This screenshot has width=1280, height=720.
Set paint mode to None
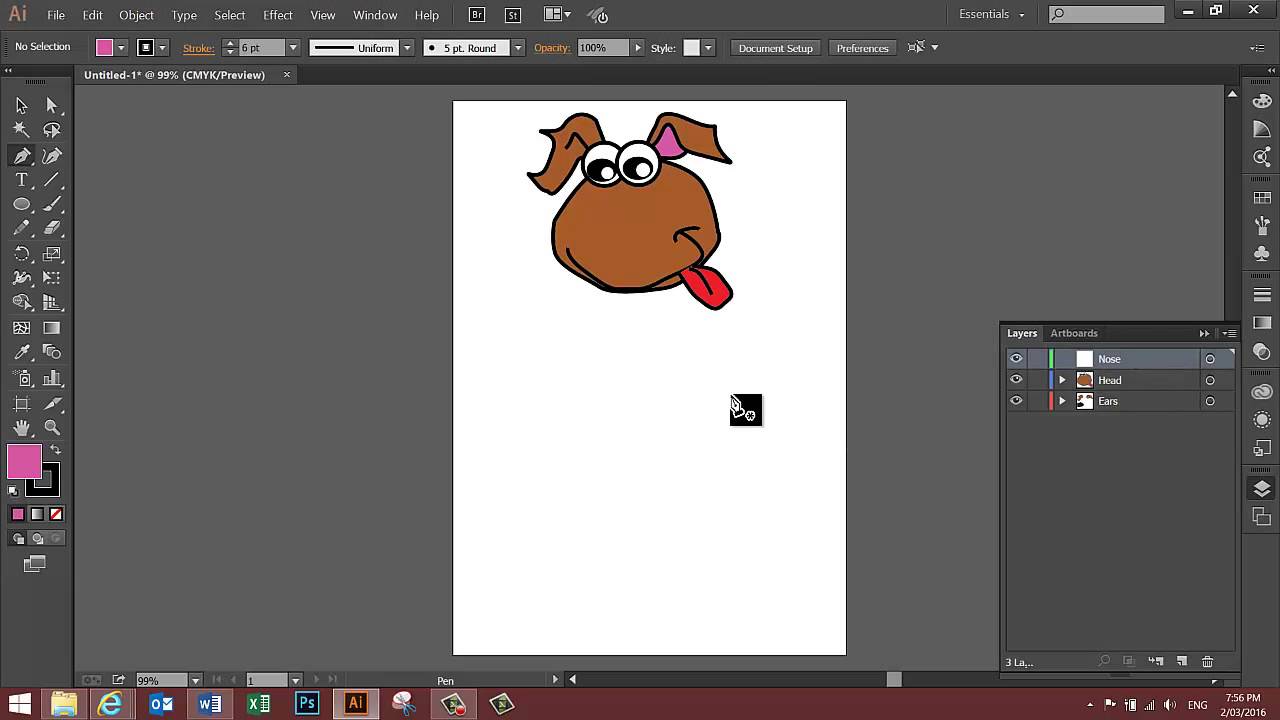coord(56,514)
